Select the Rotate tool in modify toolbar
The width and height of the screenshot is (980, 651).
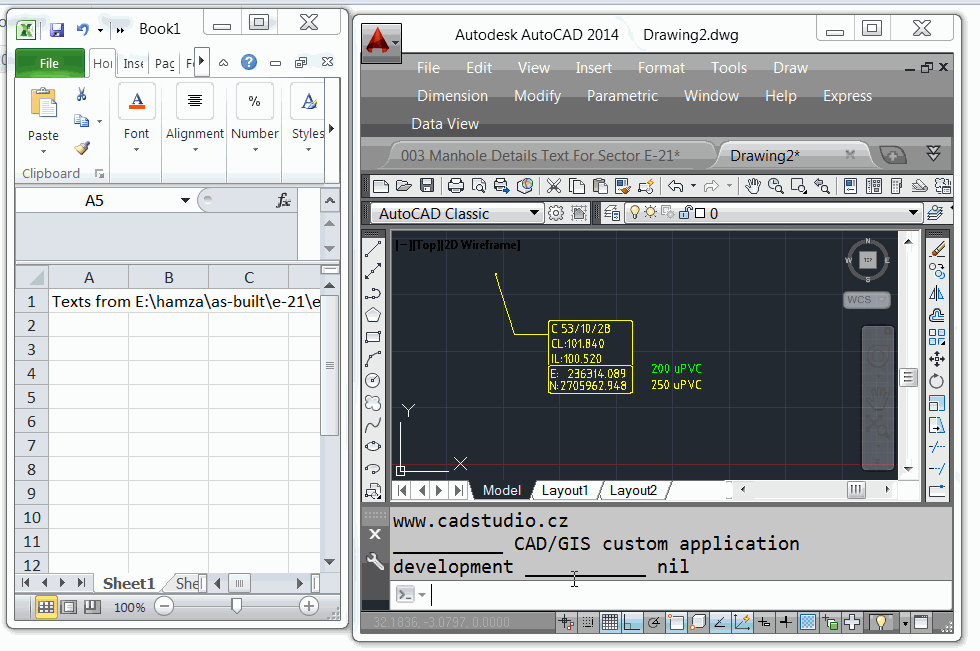click(x=936, y=380)
